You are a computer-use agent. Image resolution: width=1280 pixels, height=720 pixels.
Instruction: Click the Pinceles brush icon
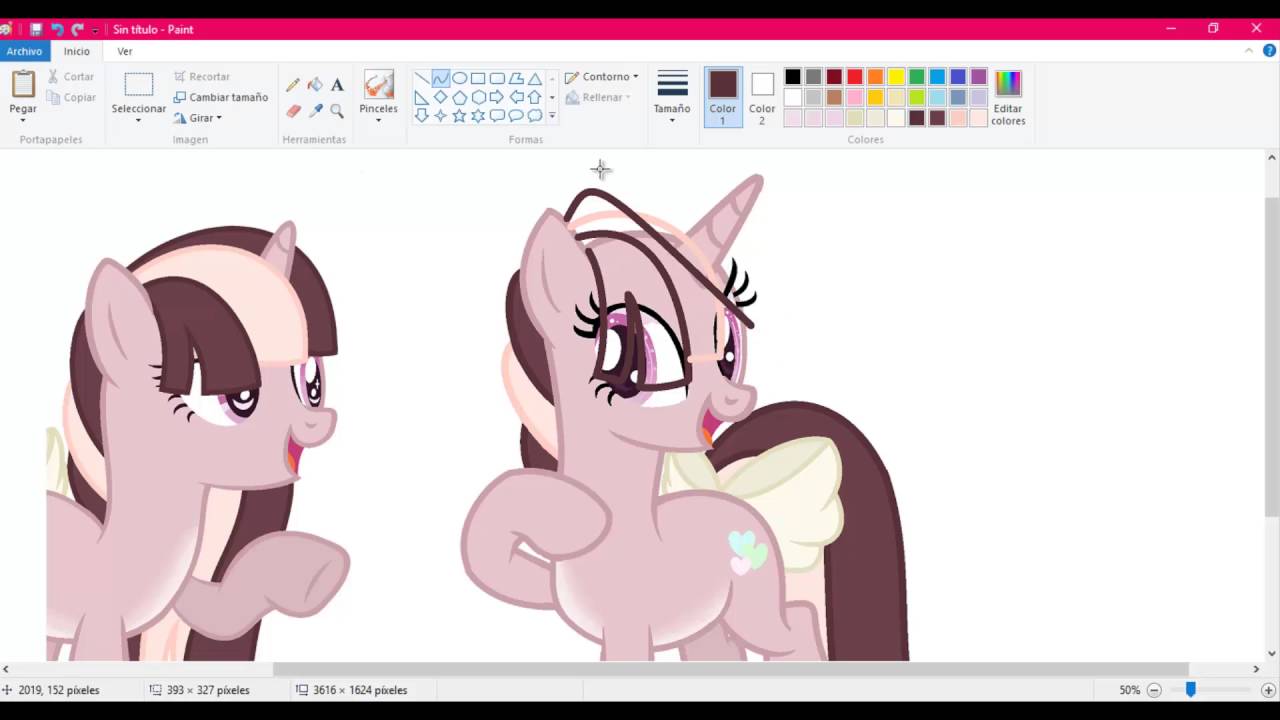click(x=378, y=84)
